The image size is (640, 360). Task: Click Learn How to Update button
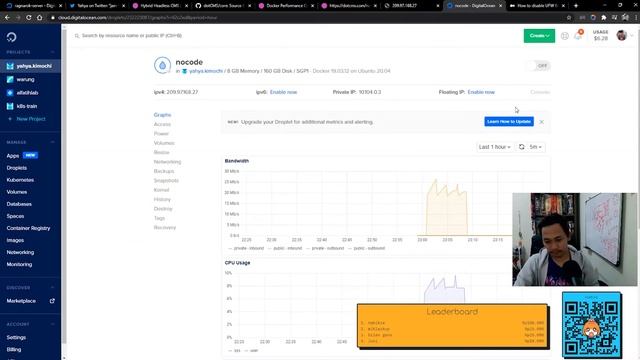509,122
